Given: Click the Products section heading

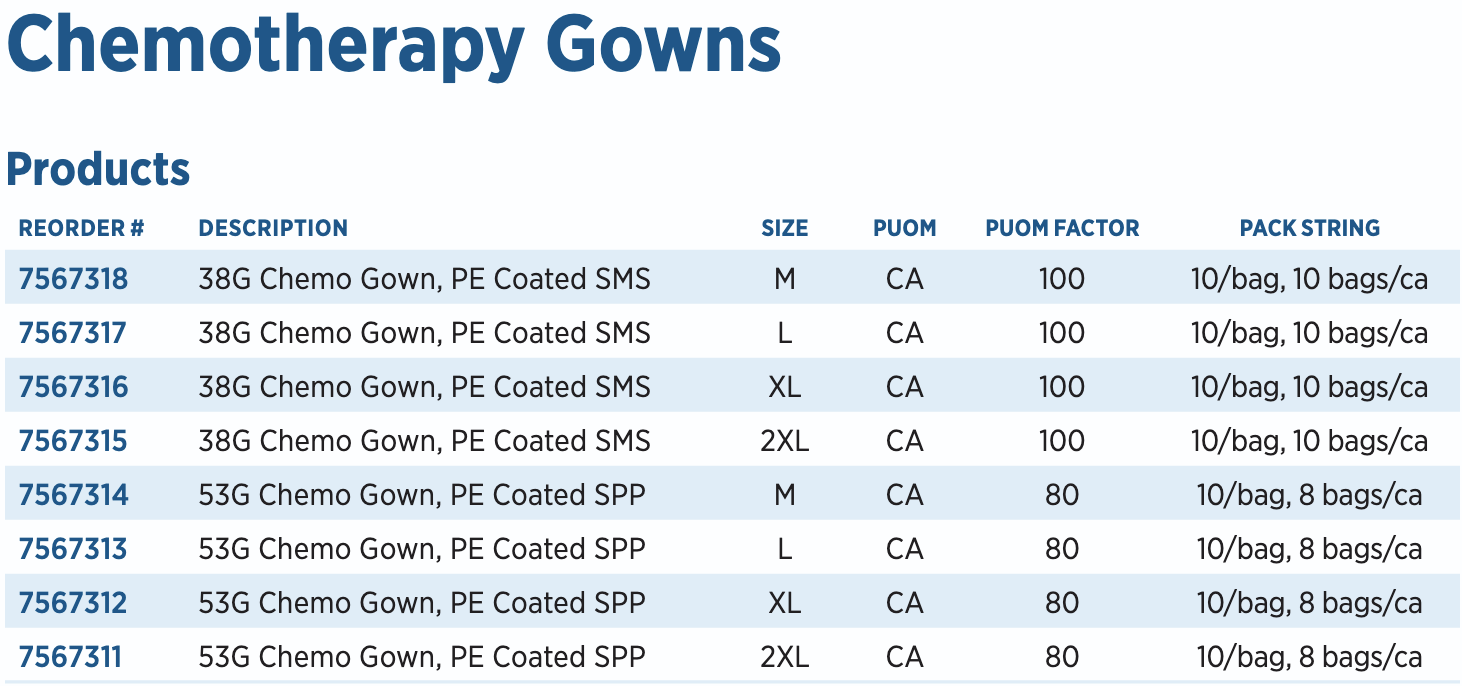Looking at the screenshot, I should pyautogui.click(x=98, y=169).
